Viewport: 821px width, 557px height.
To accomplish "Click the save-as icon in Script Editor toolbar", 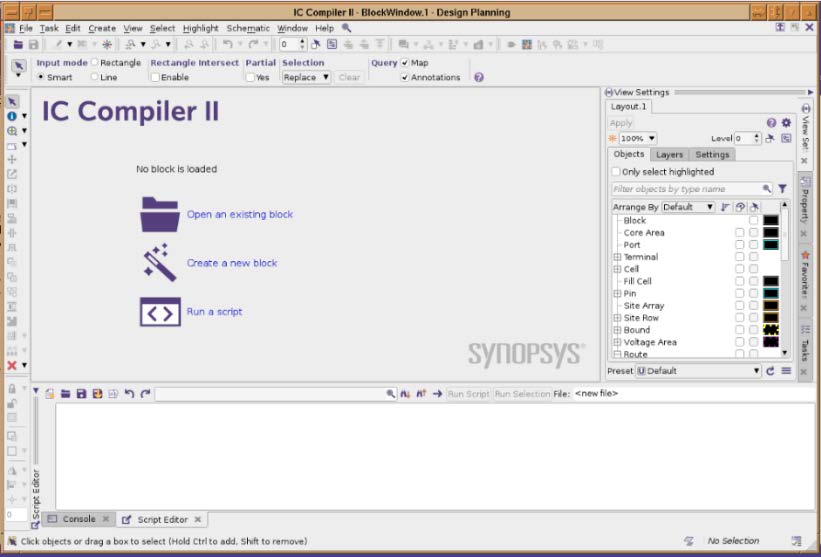I will click(x=97, y=394).
